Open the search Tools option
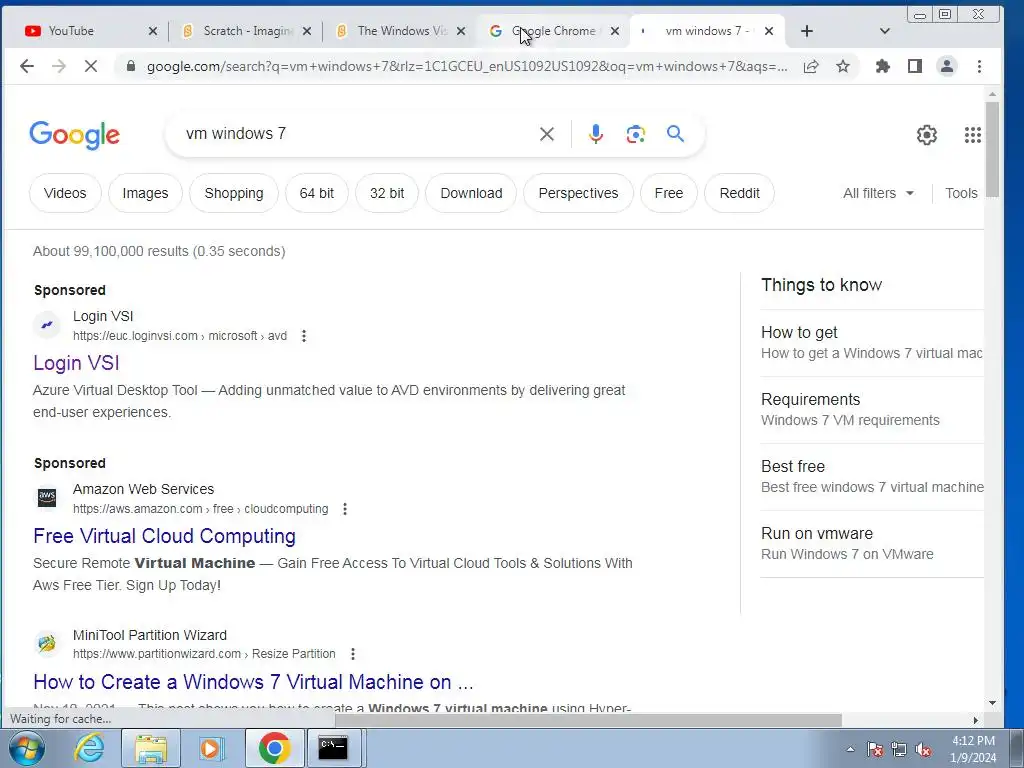The height and width of the screenshot is (768, 1024). click(961, 193)
